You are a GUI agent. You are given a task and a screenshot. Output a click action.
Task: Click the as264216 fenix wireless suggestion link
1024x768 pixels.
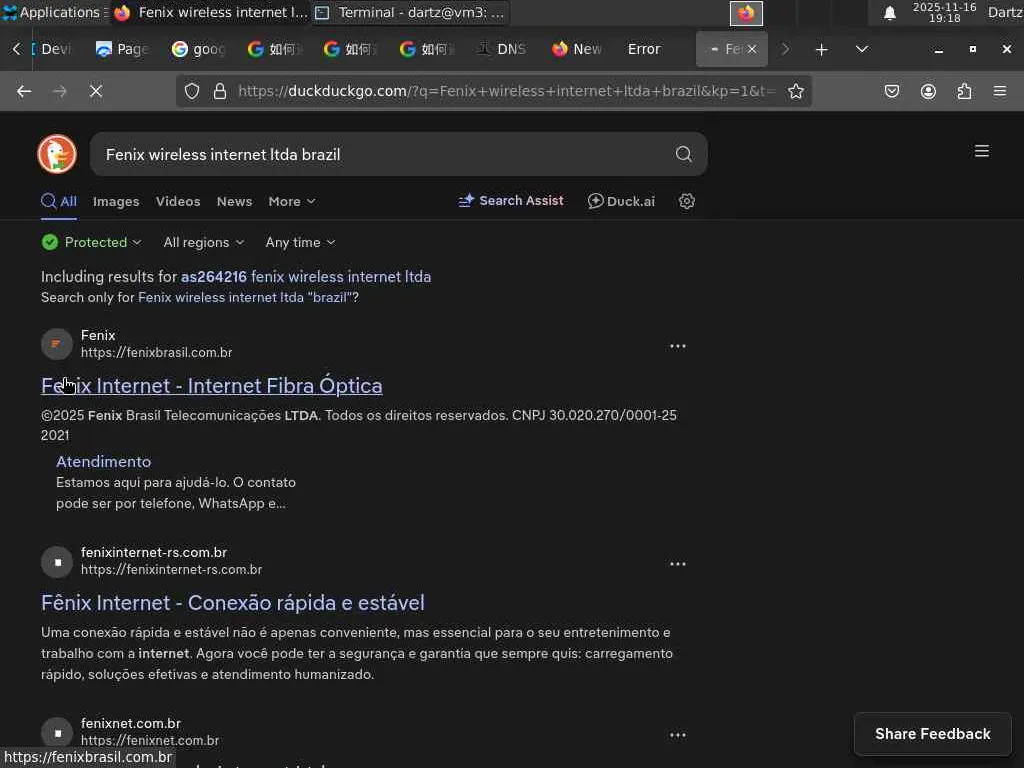click(x=306, y=277)
